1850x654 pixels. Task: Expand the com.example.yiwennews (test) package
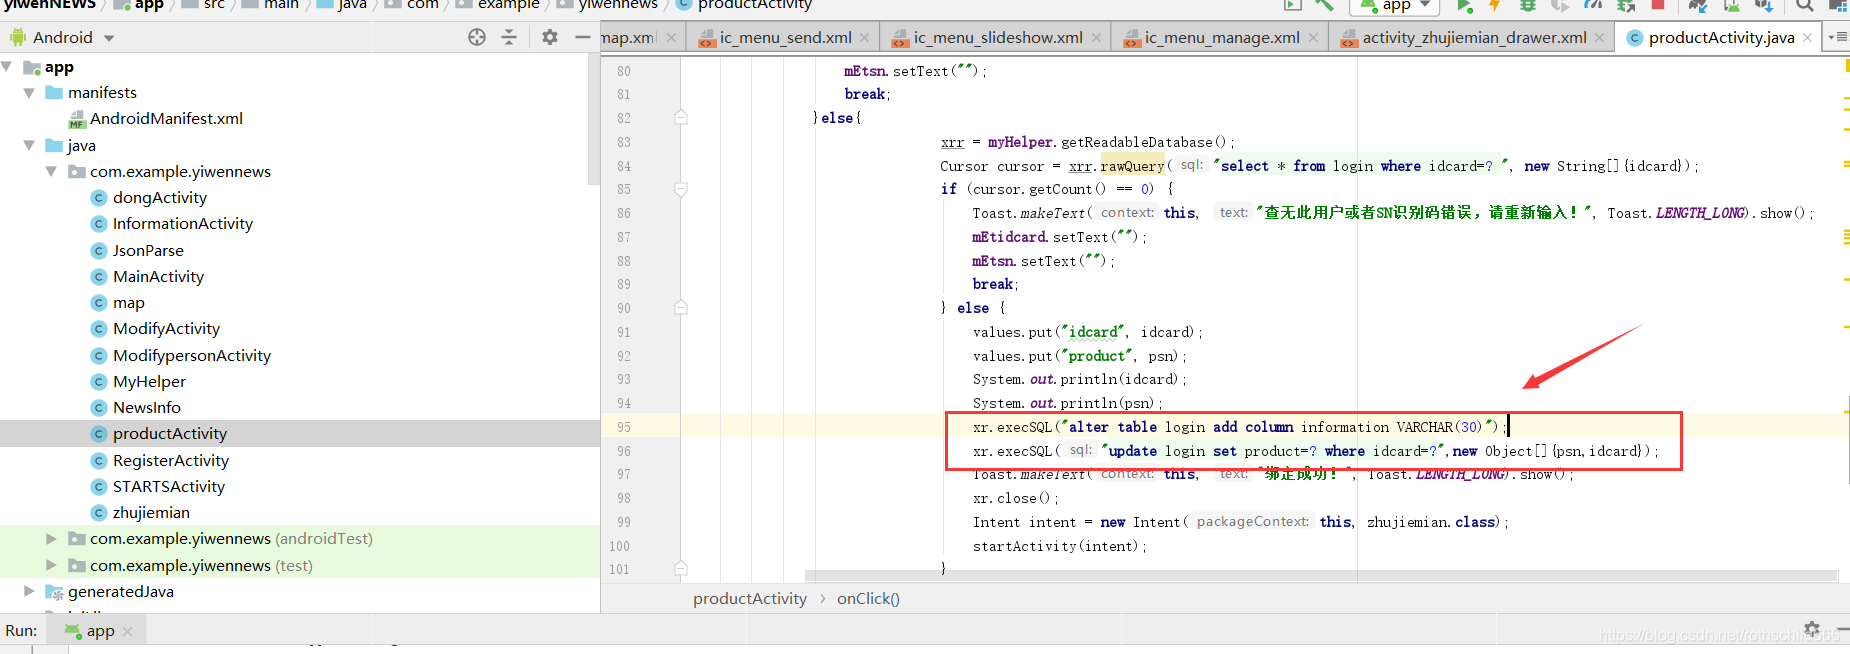(x=51, y=565)
